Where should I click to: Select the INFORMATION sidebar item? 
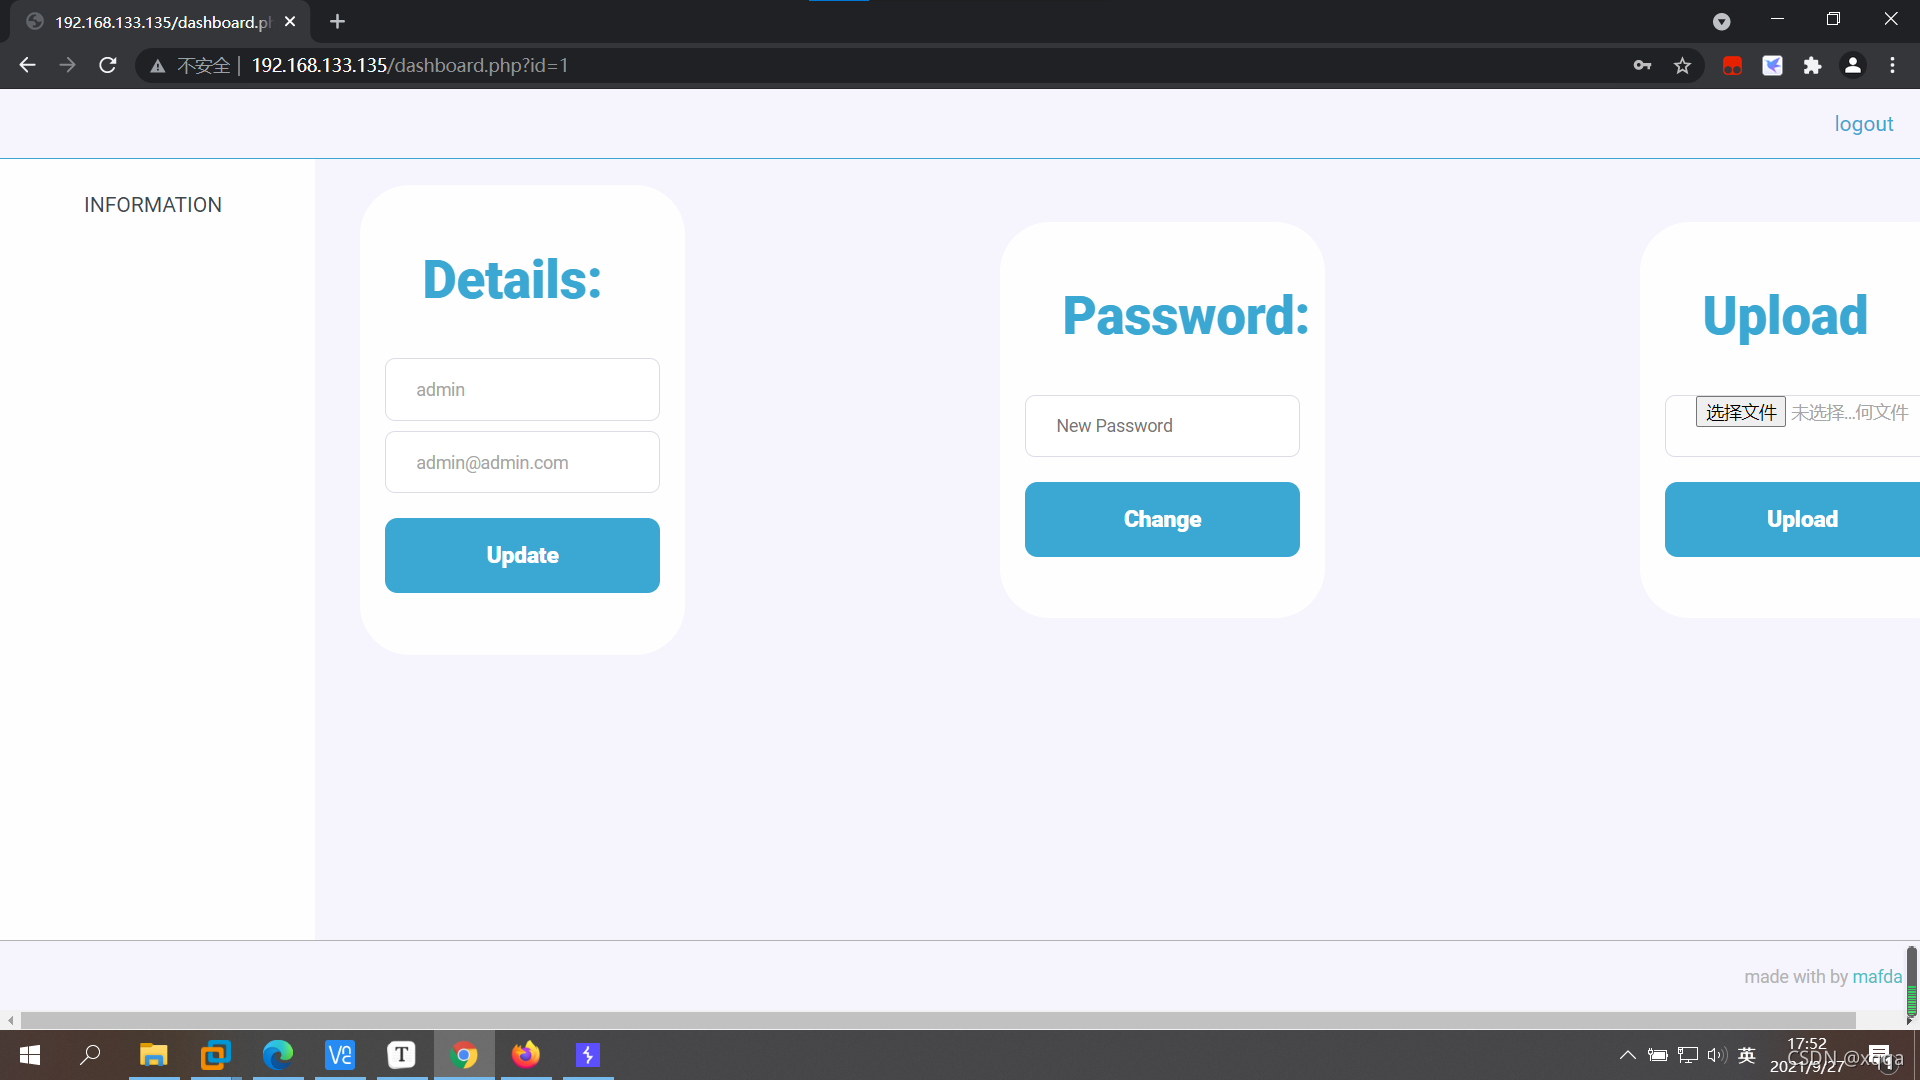(x=153, y=205)
